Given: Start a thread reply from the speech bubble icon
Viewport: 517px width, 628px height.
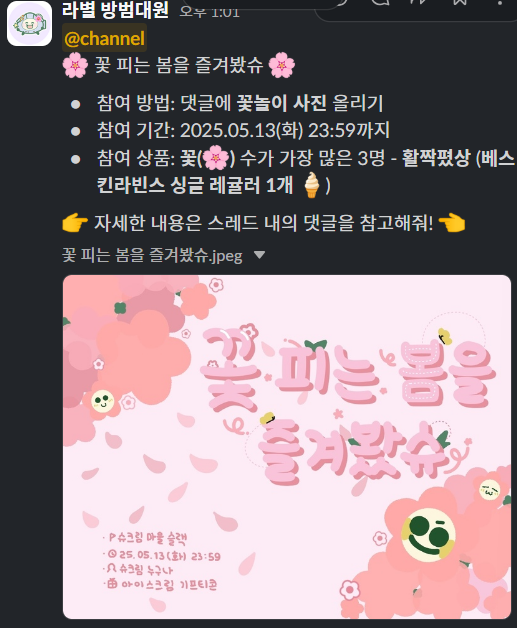Looking at the screenshot, I should tap(381, 2).
